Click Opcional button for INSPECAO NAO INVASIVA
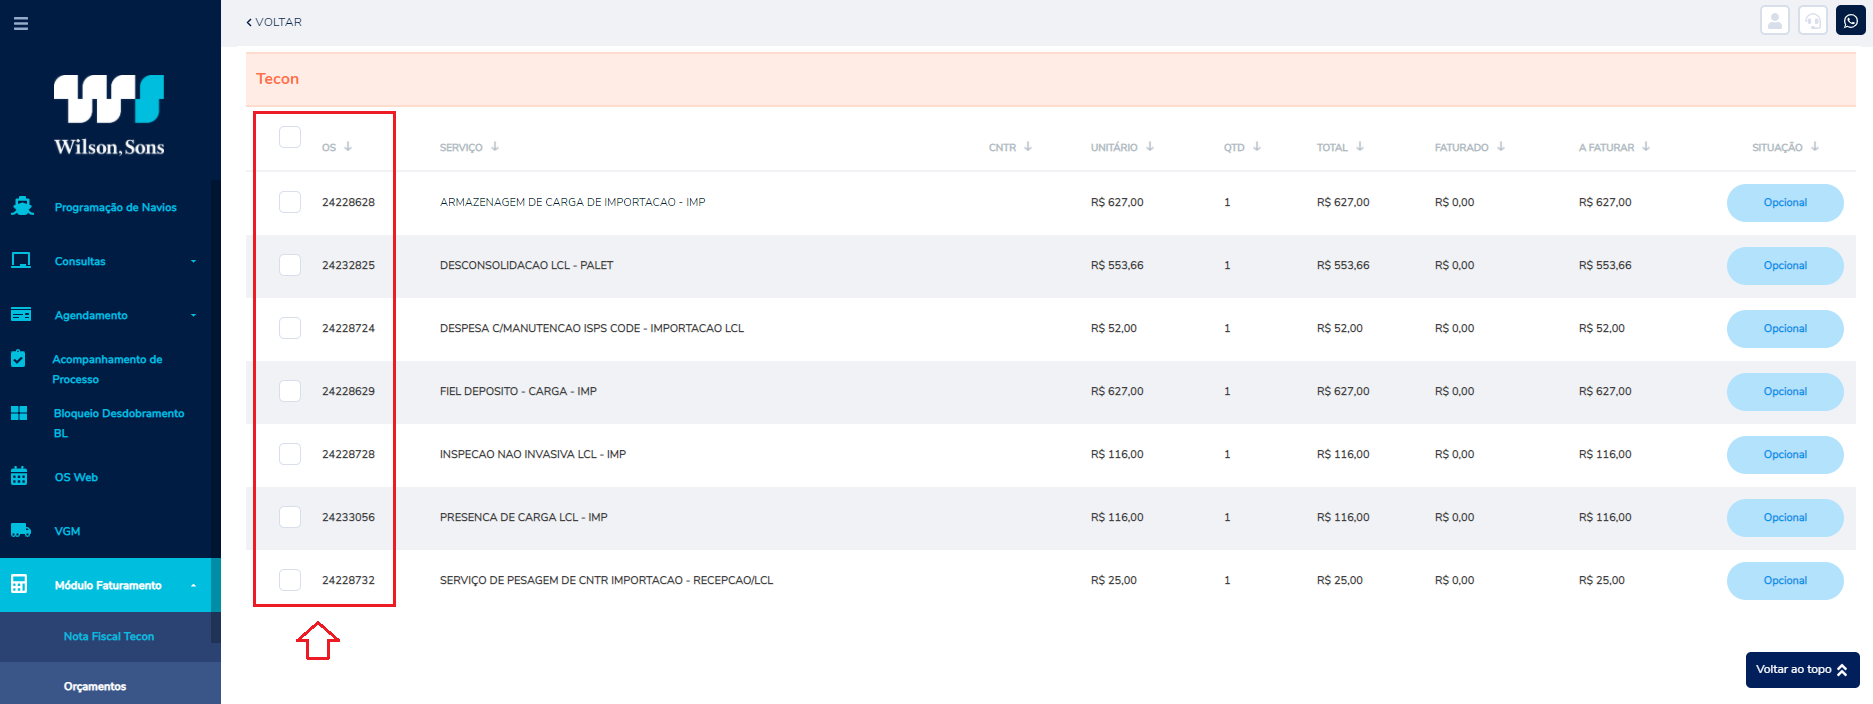The width and height of the screenshot is (1873, 704). pyautogui.click(x=1785, y=455)
